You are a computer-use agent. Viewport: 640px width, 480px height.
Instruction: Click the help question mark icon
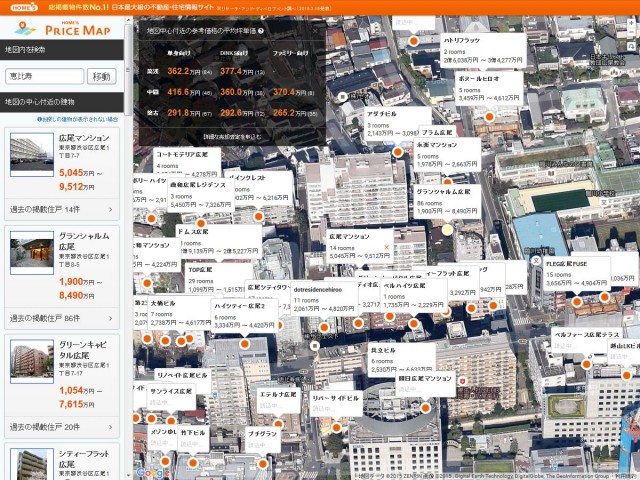click(261, 31)
